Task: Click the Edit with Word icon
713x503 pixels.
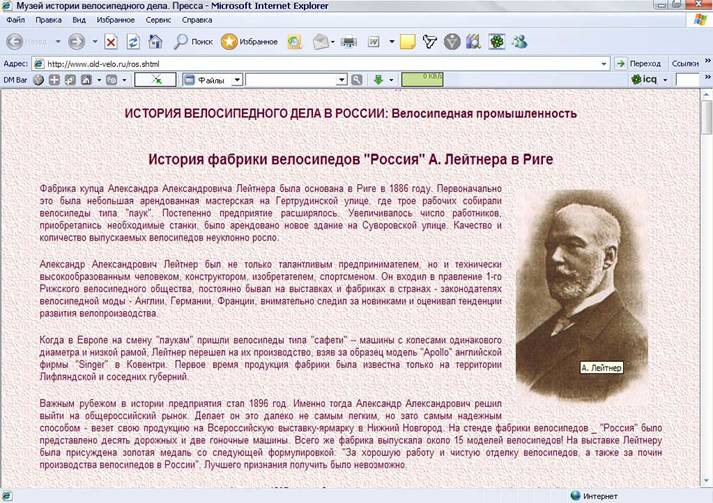Action: coord(374,42)
